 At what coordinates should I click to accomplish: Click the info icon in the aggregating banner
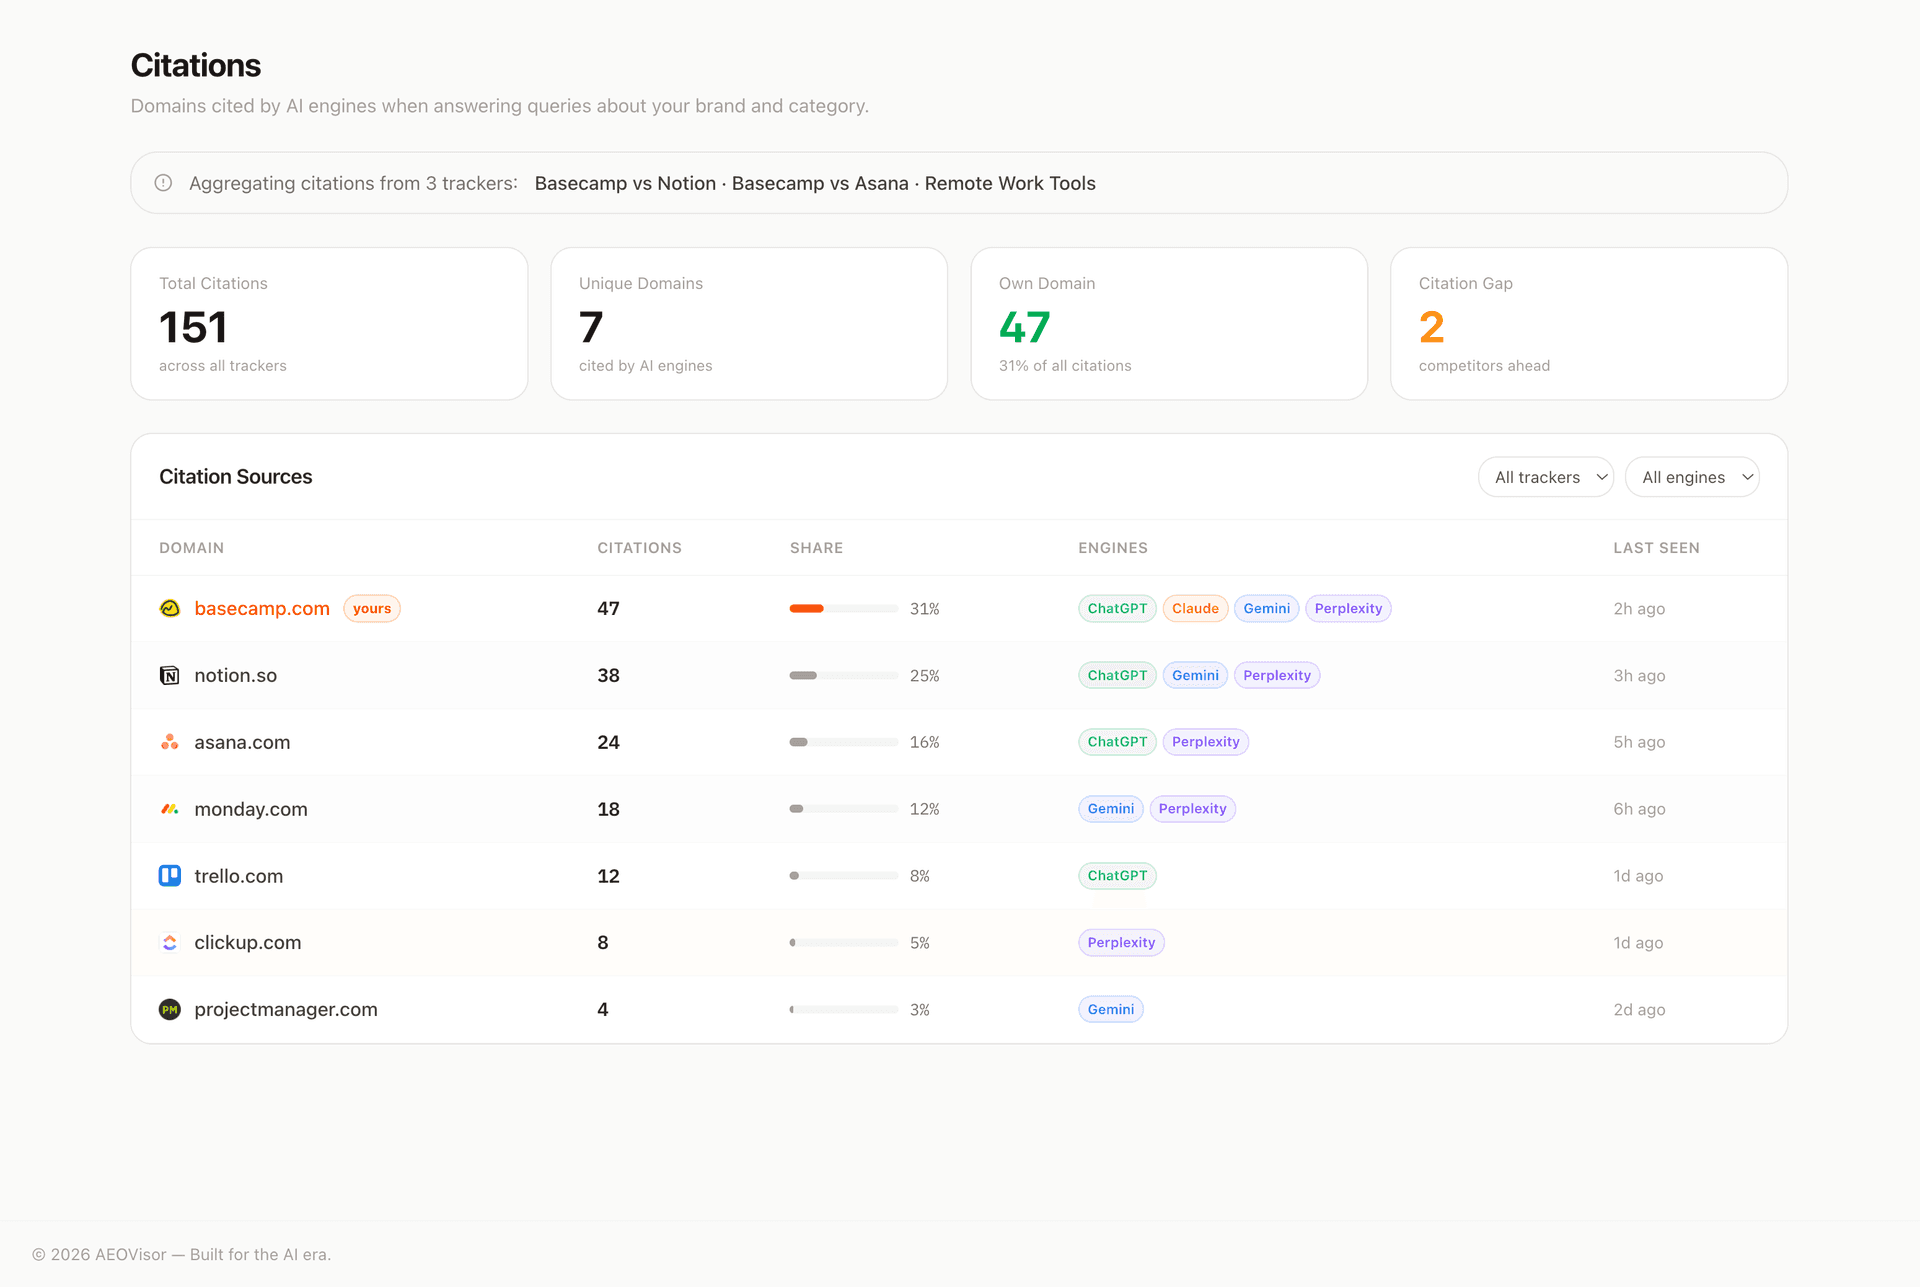[163, 182]
